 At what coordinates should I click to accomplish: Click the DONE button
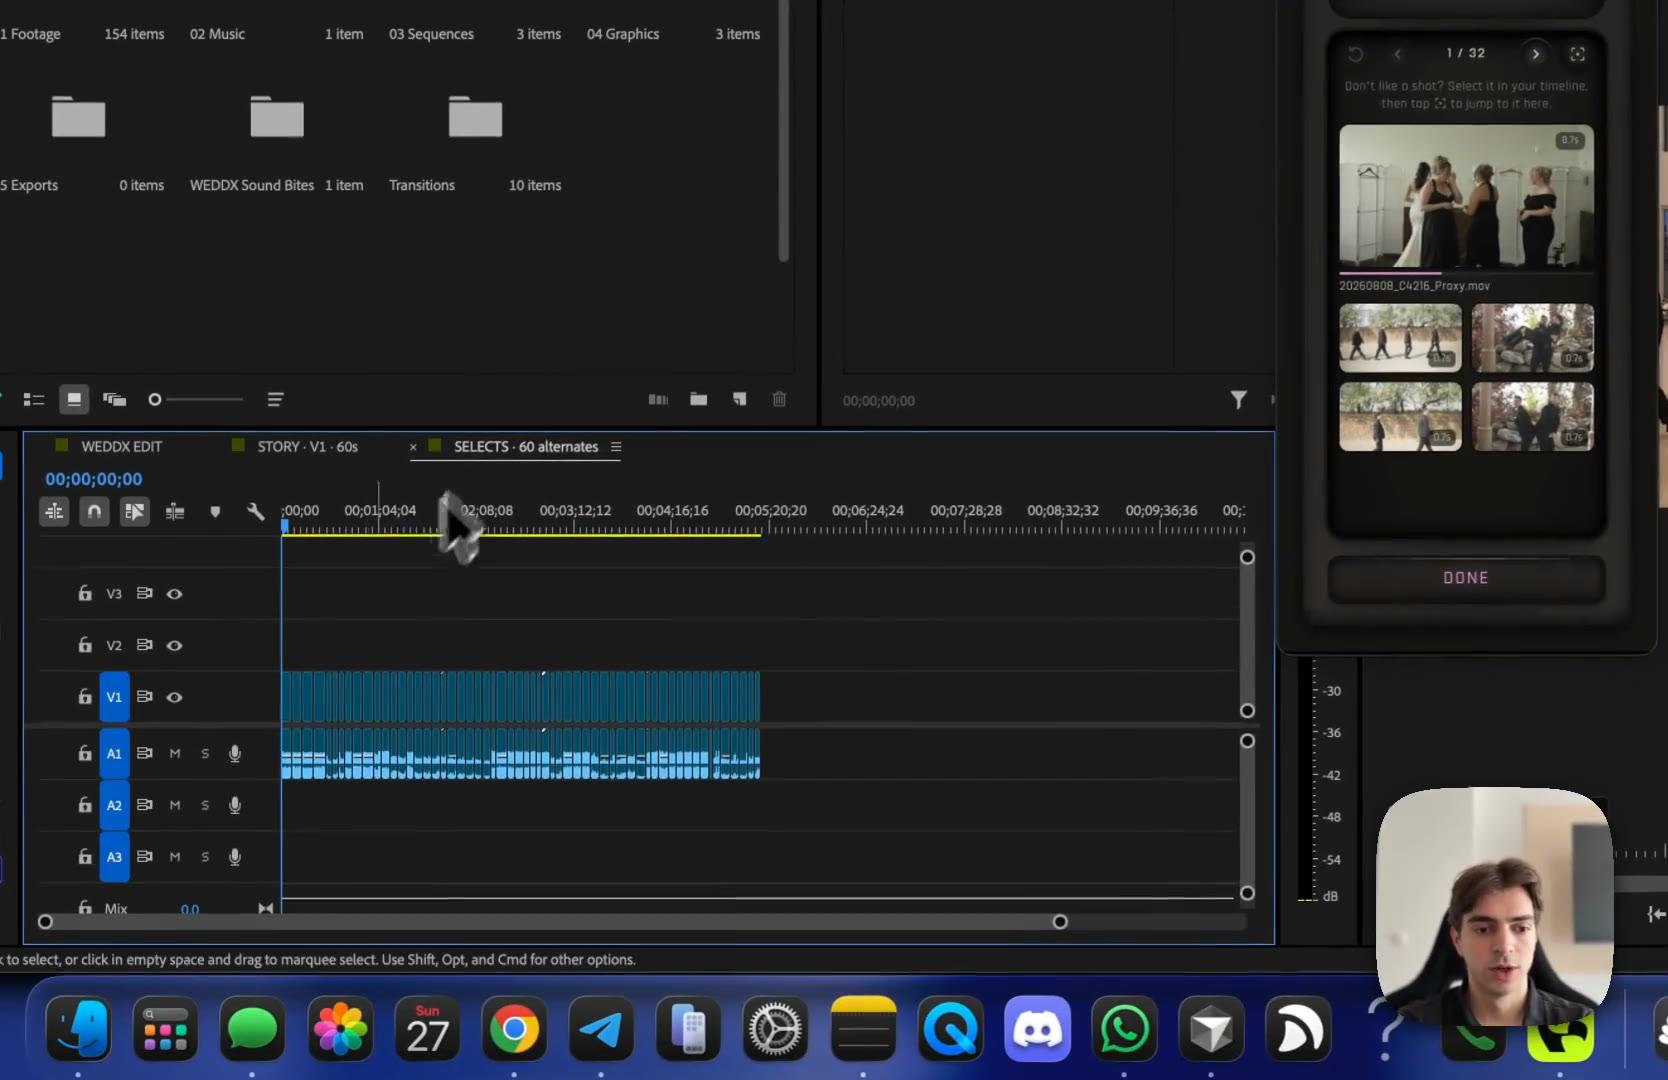click(1466, 578)
